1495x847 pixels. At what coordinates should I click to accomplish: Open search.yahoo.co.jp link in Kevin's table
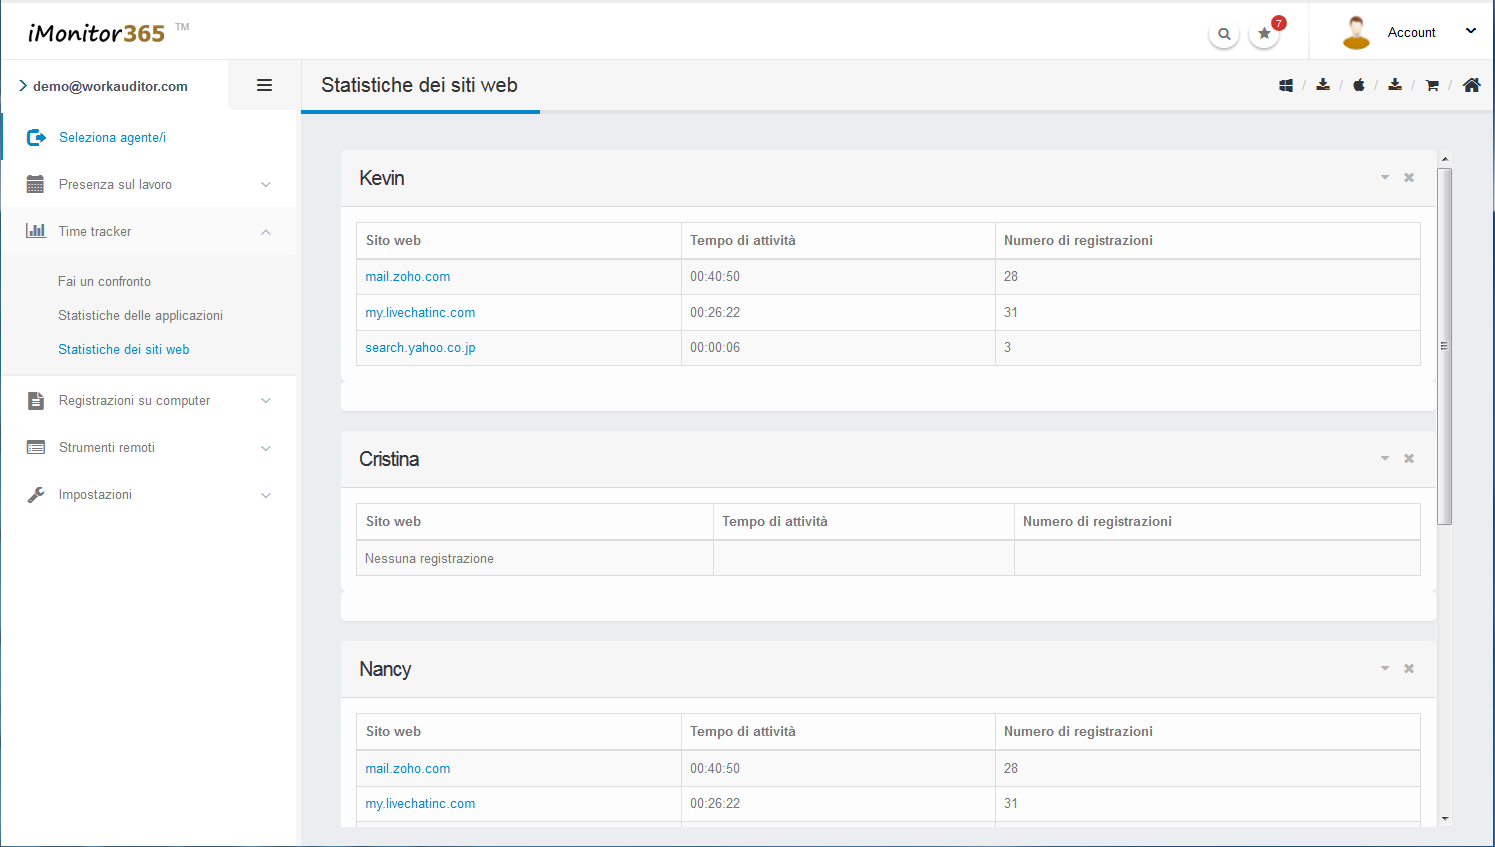coord(420,348)
